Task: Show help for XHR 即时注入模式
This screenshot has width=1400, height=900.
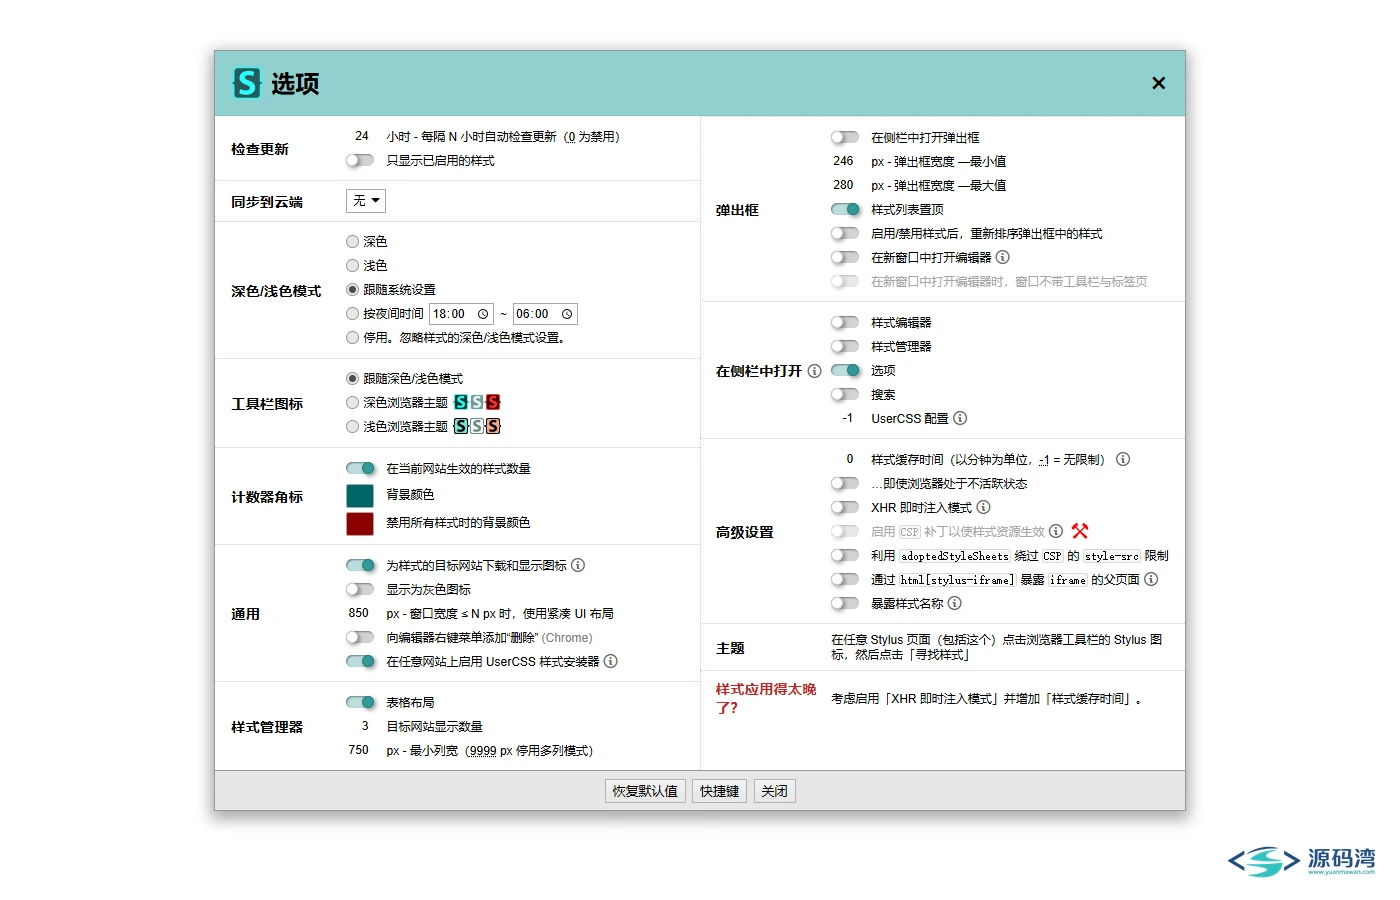Action: point(983,507)
